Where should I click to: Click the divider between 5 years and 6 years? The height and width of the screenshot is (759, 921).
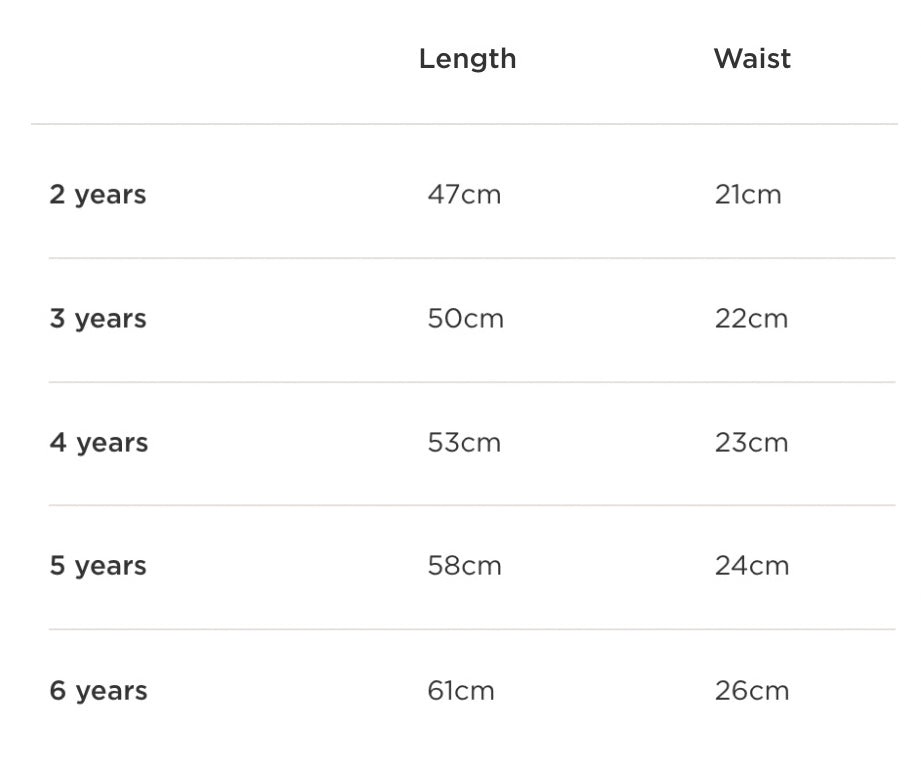click(472, 629)
